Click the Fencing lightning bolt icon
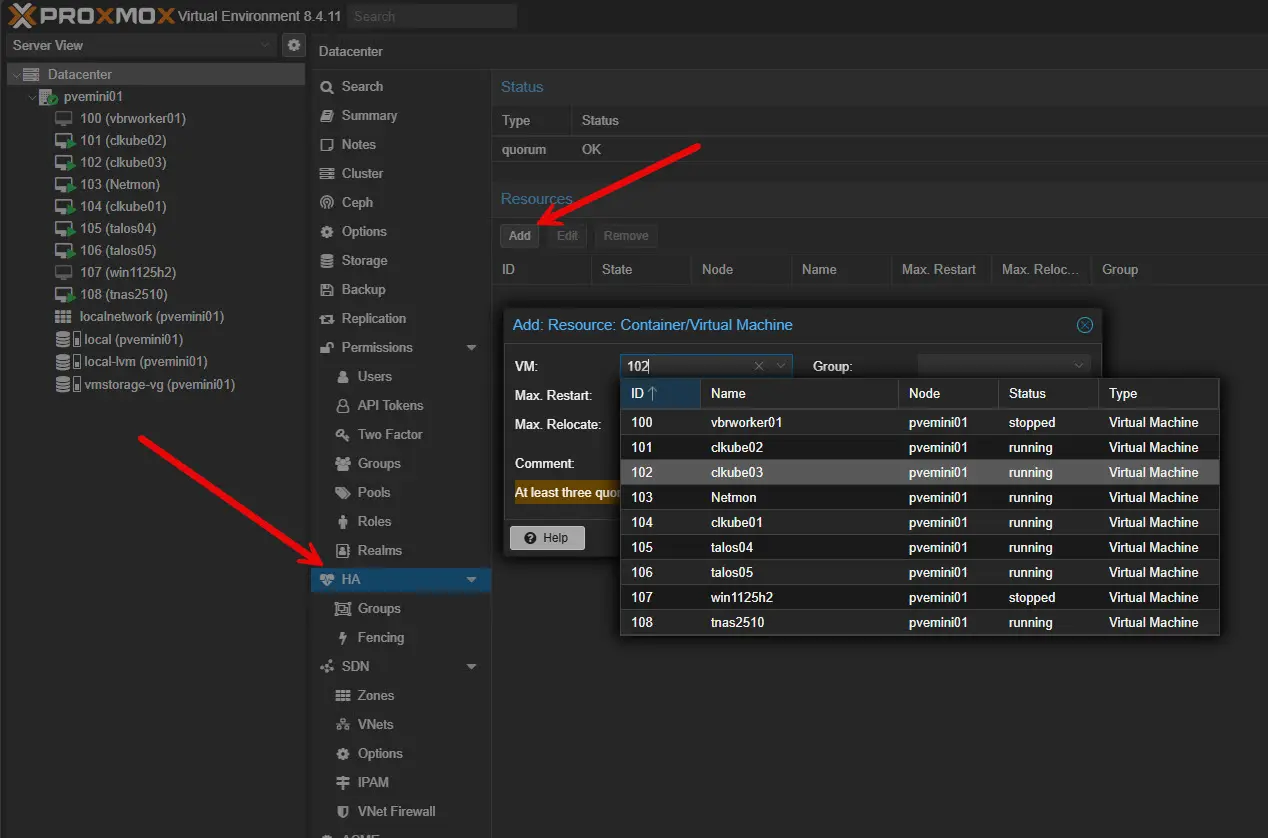 [x=342, y=638]
